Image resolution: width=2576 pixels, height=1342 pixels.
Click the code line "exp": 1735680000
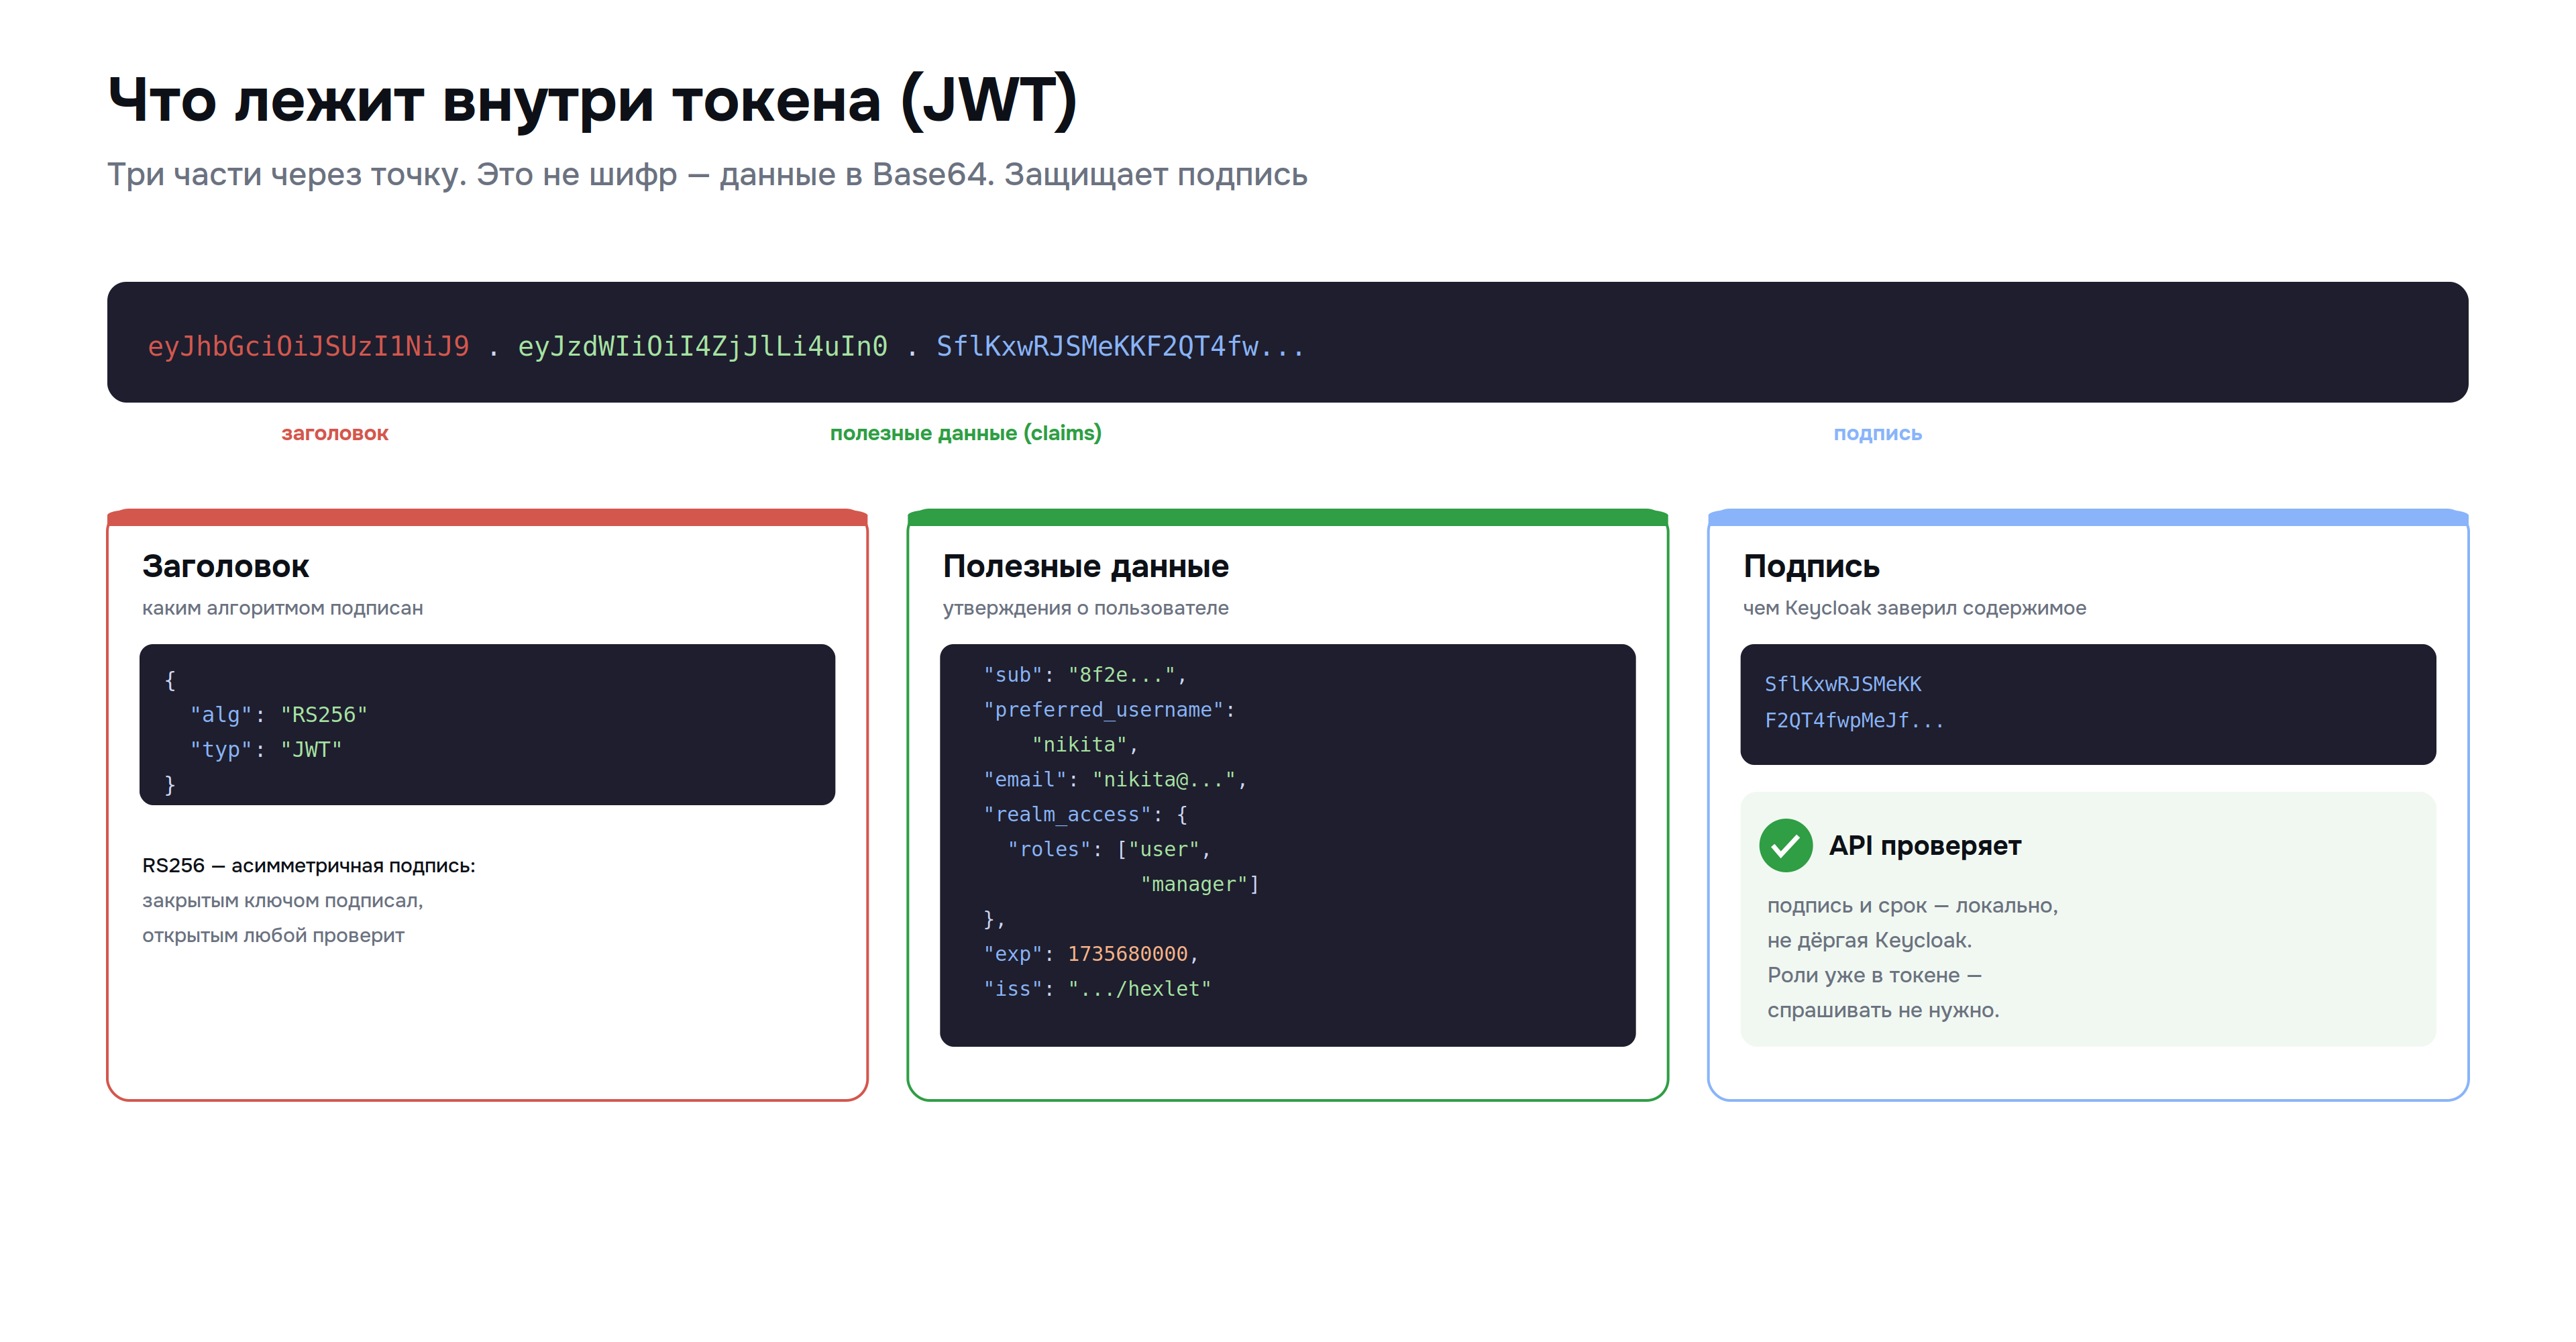(1090, 954)
